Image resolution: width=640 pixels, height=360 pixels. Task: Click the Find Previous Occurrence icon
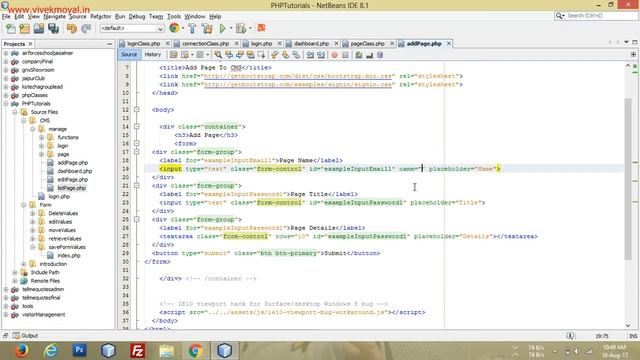(229, 55)
